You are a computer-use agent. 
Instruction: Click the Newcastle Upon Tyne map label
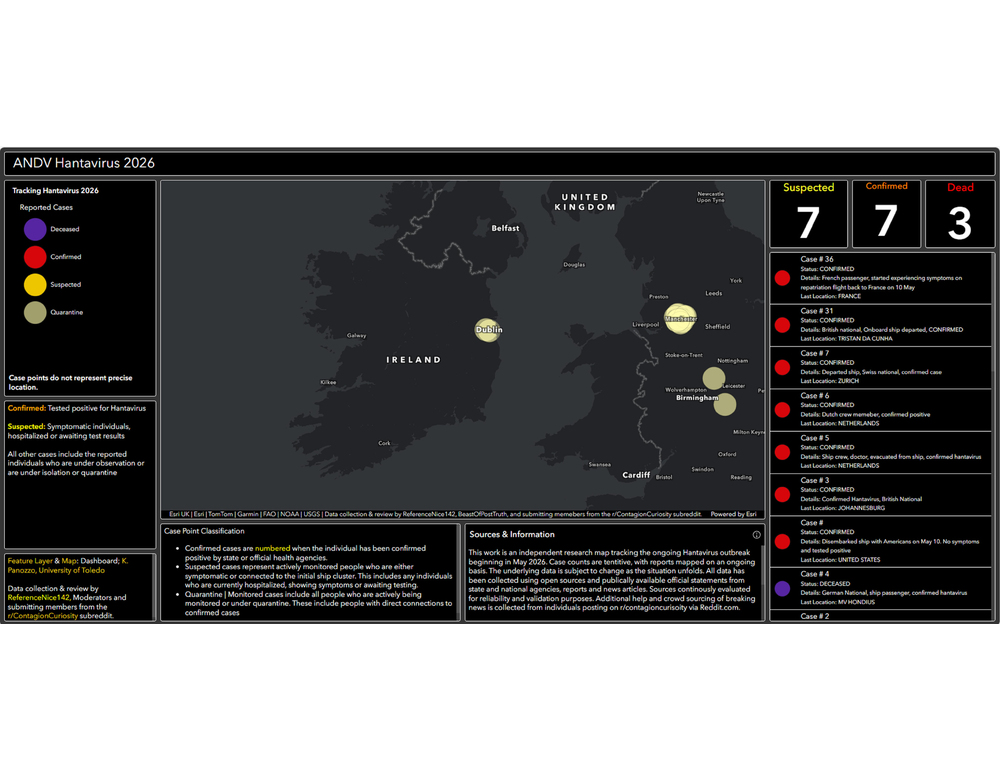[x=710, y=197]
